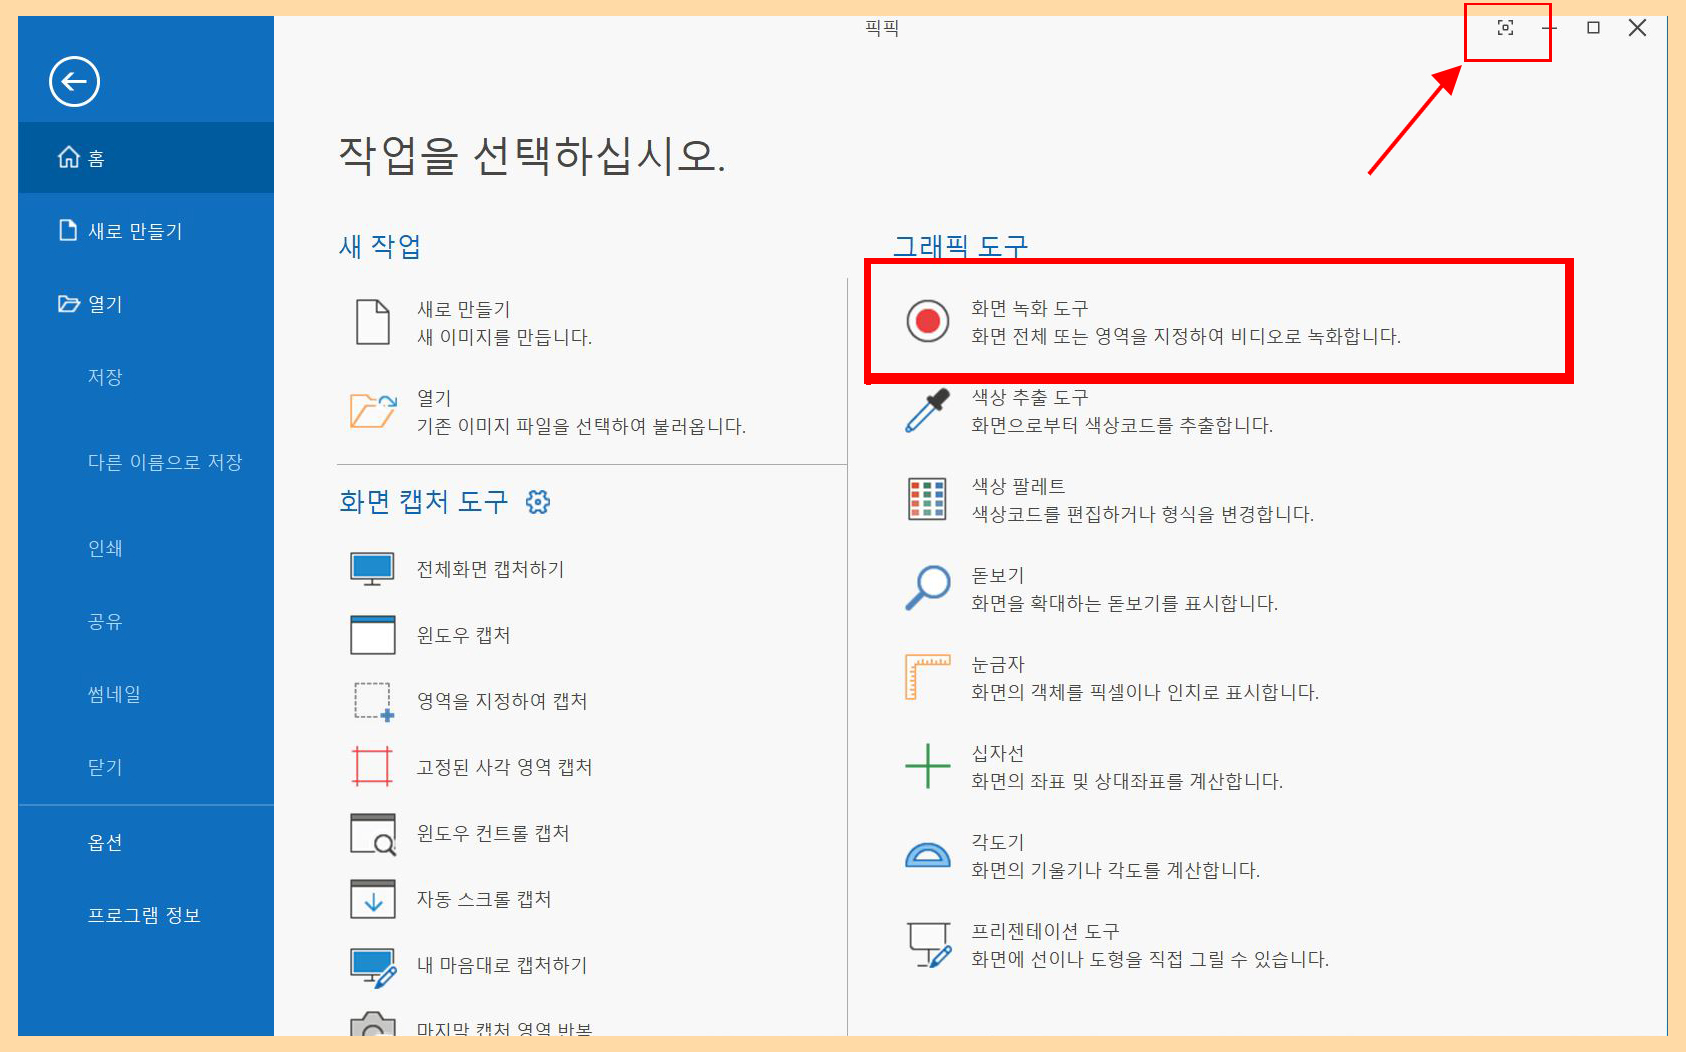Click 기존 이미지 파일을 선택하여 불러옵니다 text

pyautogui.click(x=581, y=426)
